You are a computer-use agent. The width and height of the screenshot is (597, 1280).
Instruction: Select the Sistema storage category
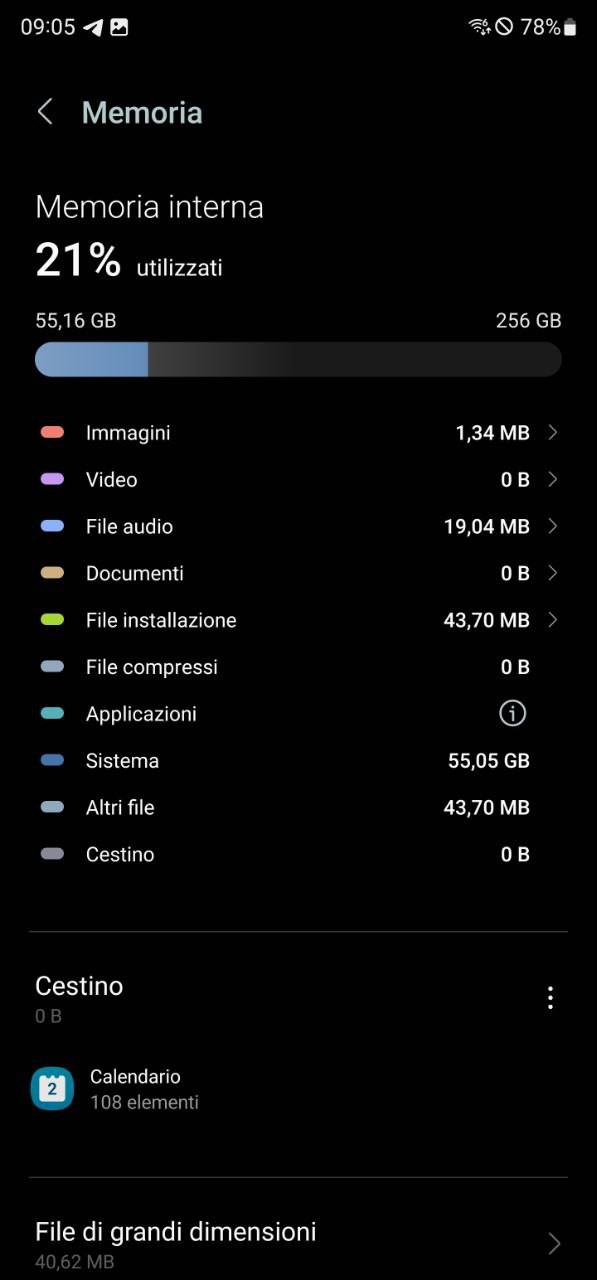point(298,761)
